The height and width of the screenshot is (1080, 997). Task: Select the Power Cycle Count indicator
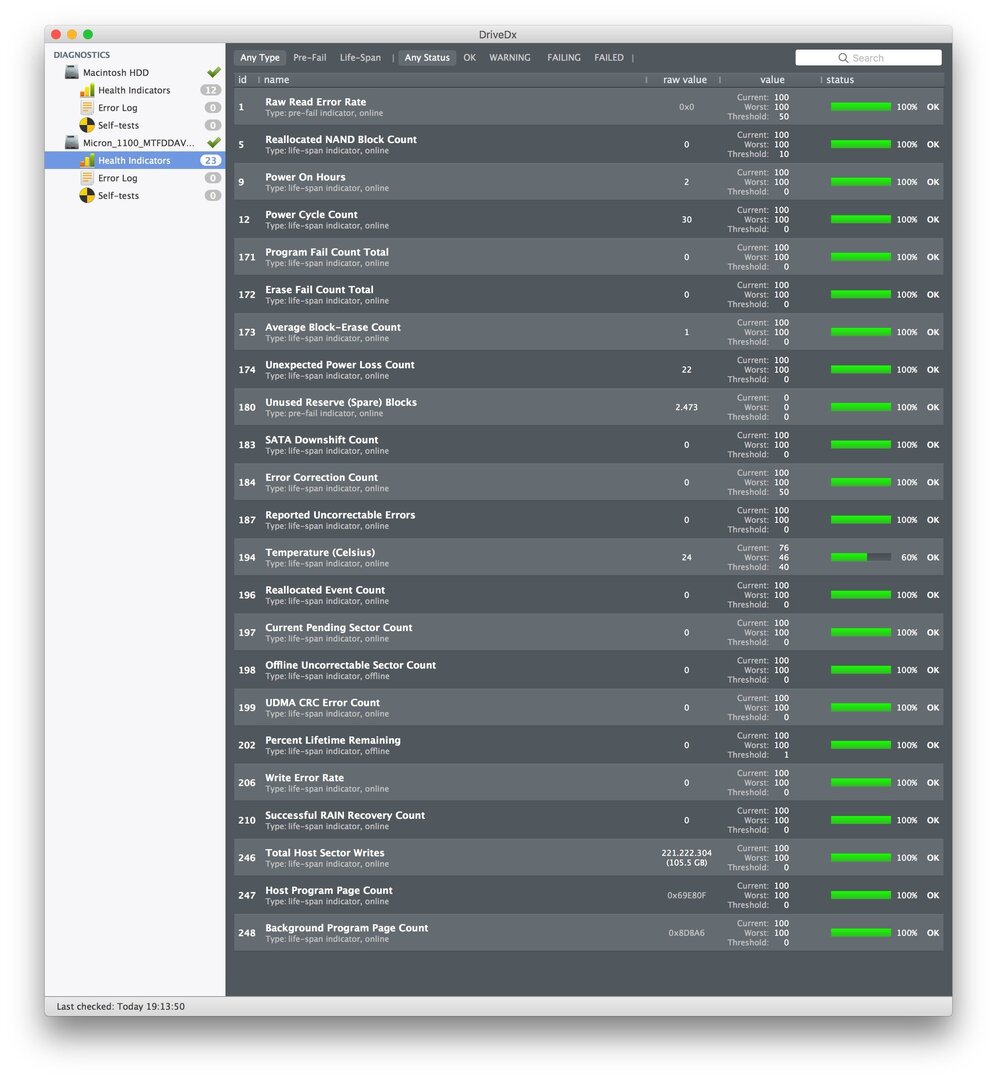pyautogui.click(x=588, y=220)
